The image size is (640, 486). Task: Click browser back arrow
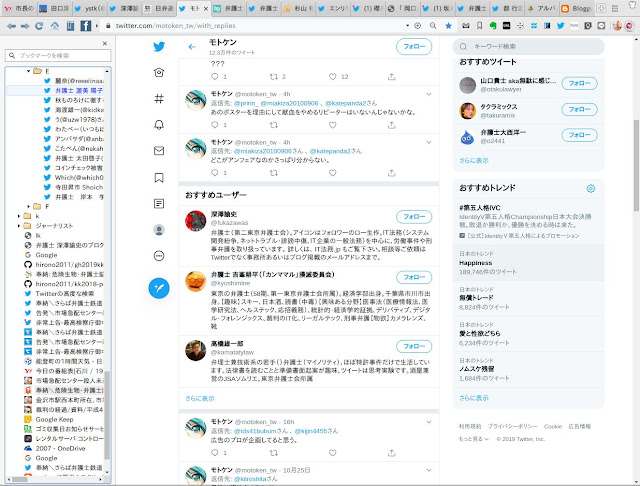click(11, 26)
